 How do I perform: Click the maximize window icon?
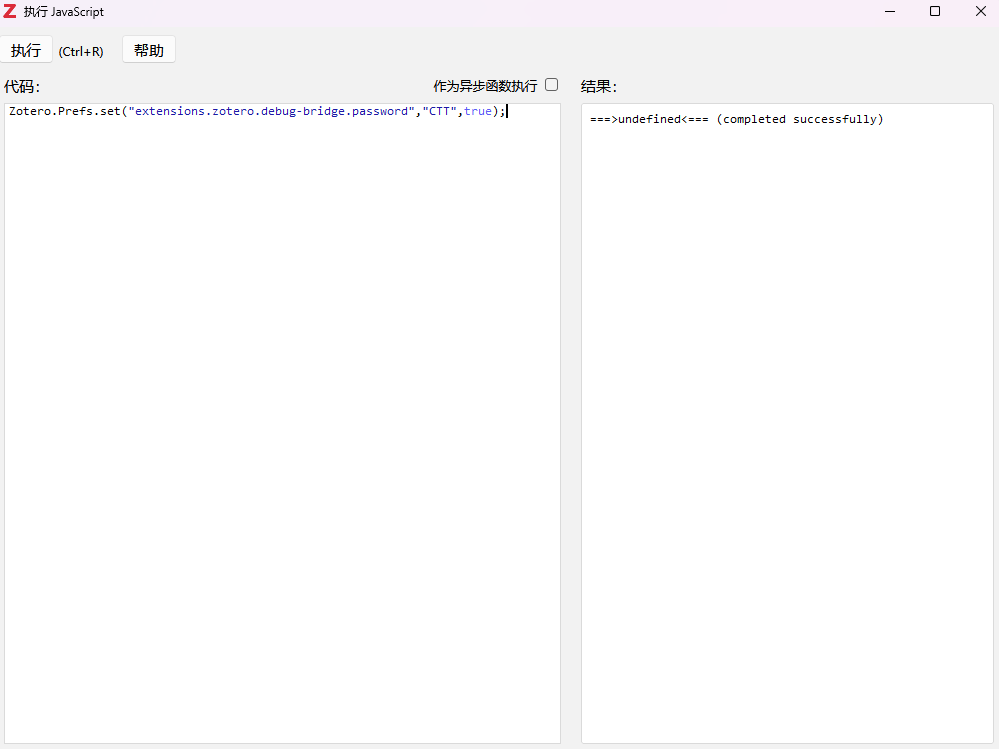click(x=934, y=11)
